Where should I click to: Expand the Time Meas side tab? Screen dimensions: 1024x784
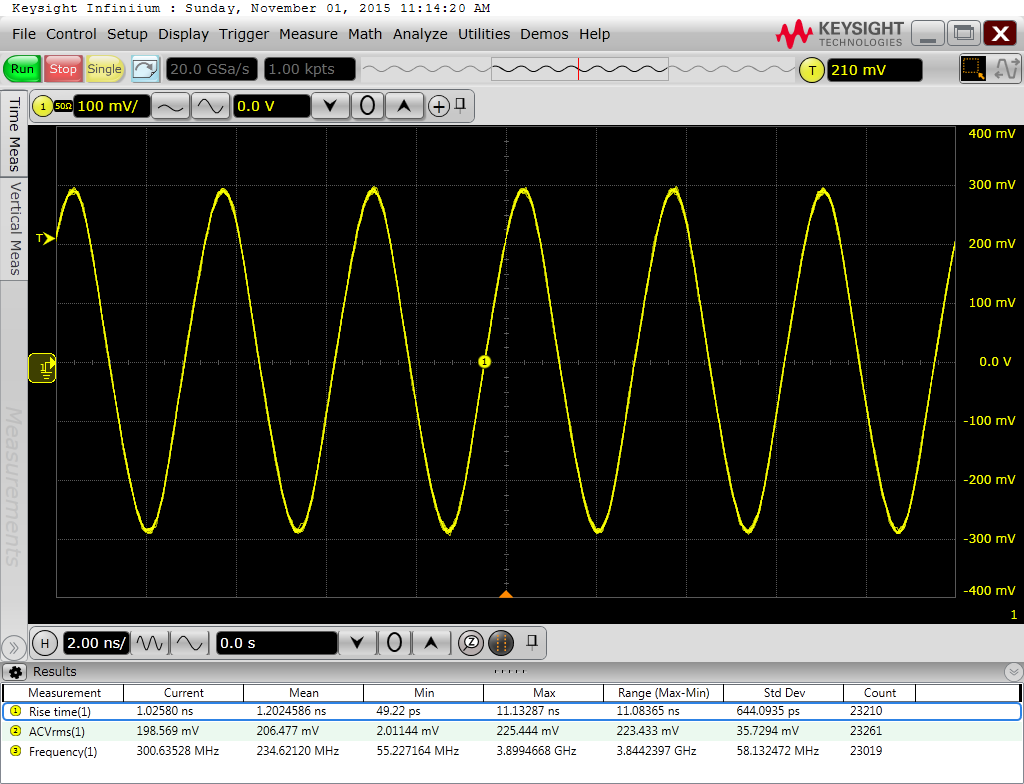pos(15,135)
